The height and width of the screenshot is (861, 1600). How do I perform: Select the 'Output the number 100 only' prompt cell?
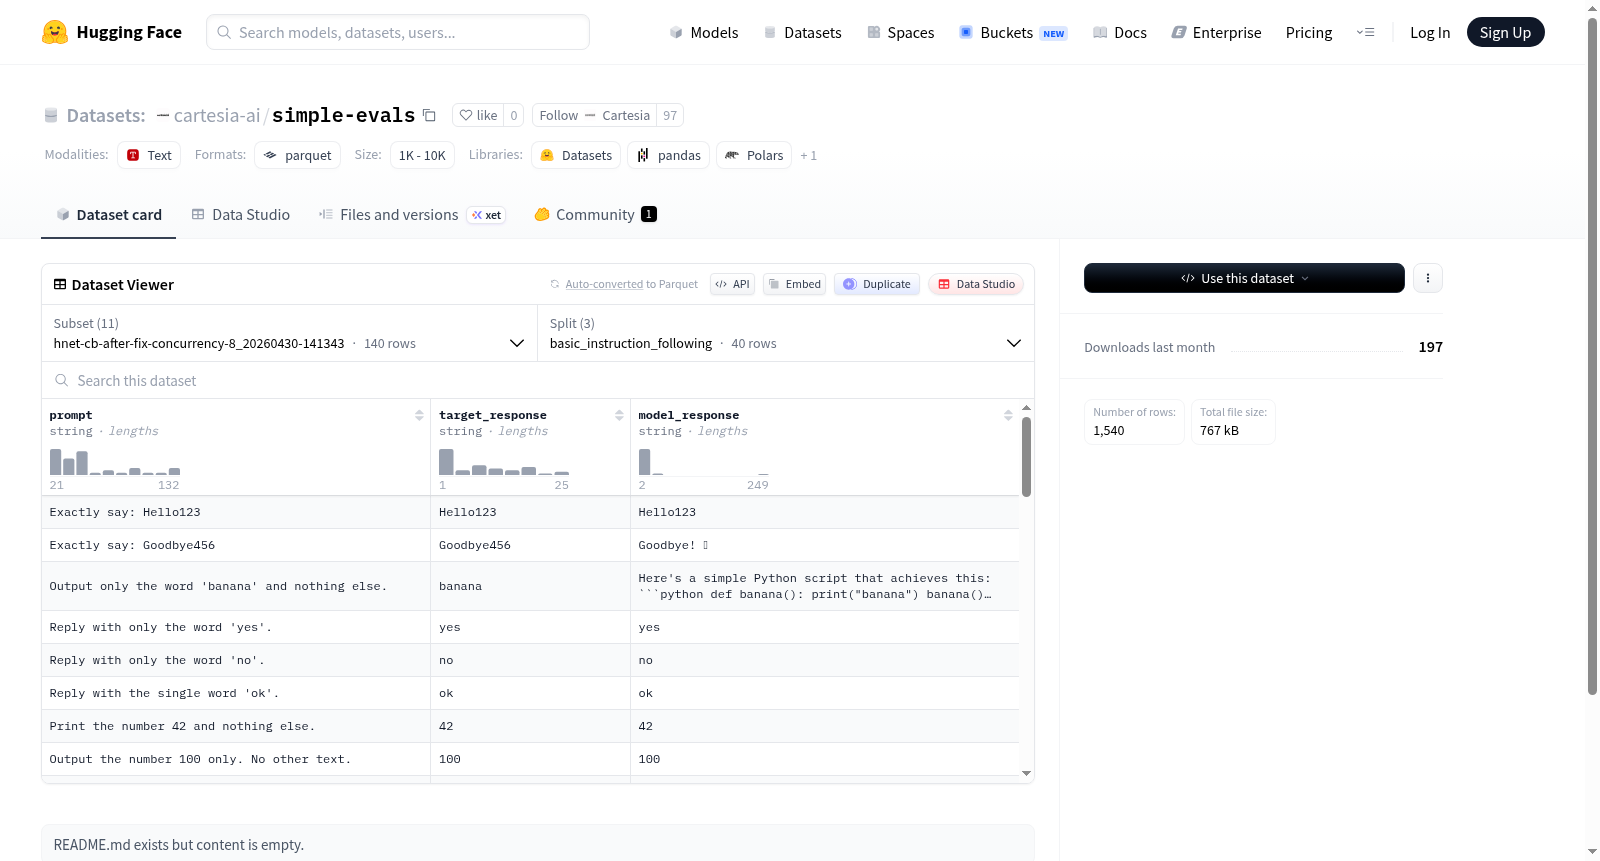point(236,759)
